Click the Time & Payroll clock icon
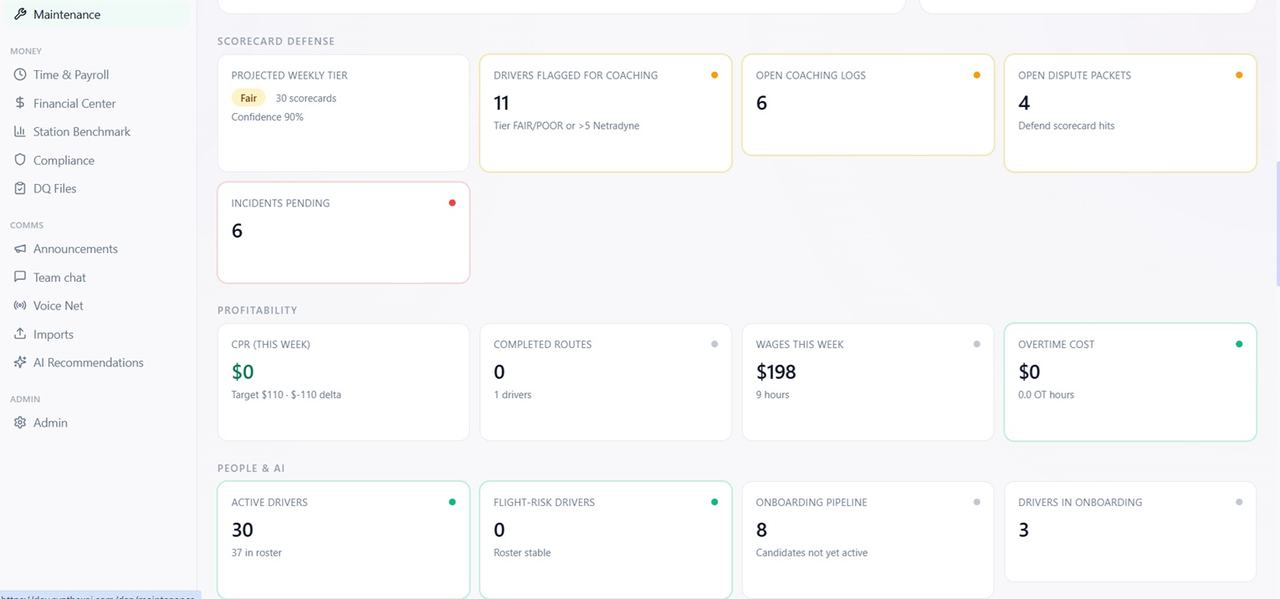This screenshot has height=599, width=1280. tap(20, 74)
